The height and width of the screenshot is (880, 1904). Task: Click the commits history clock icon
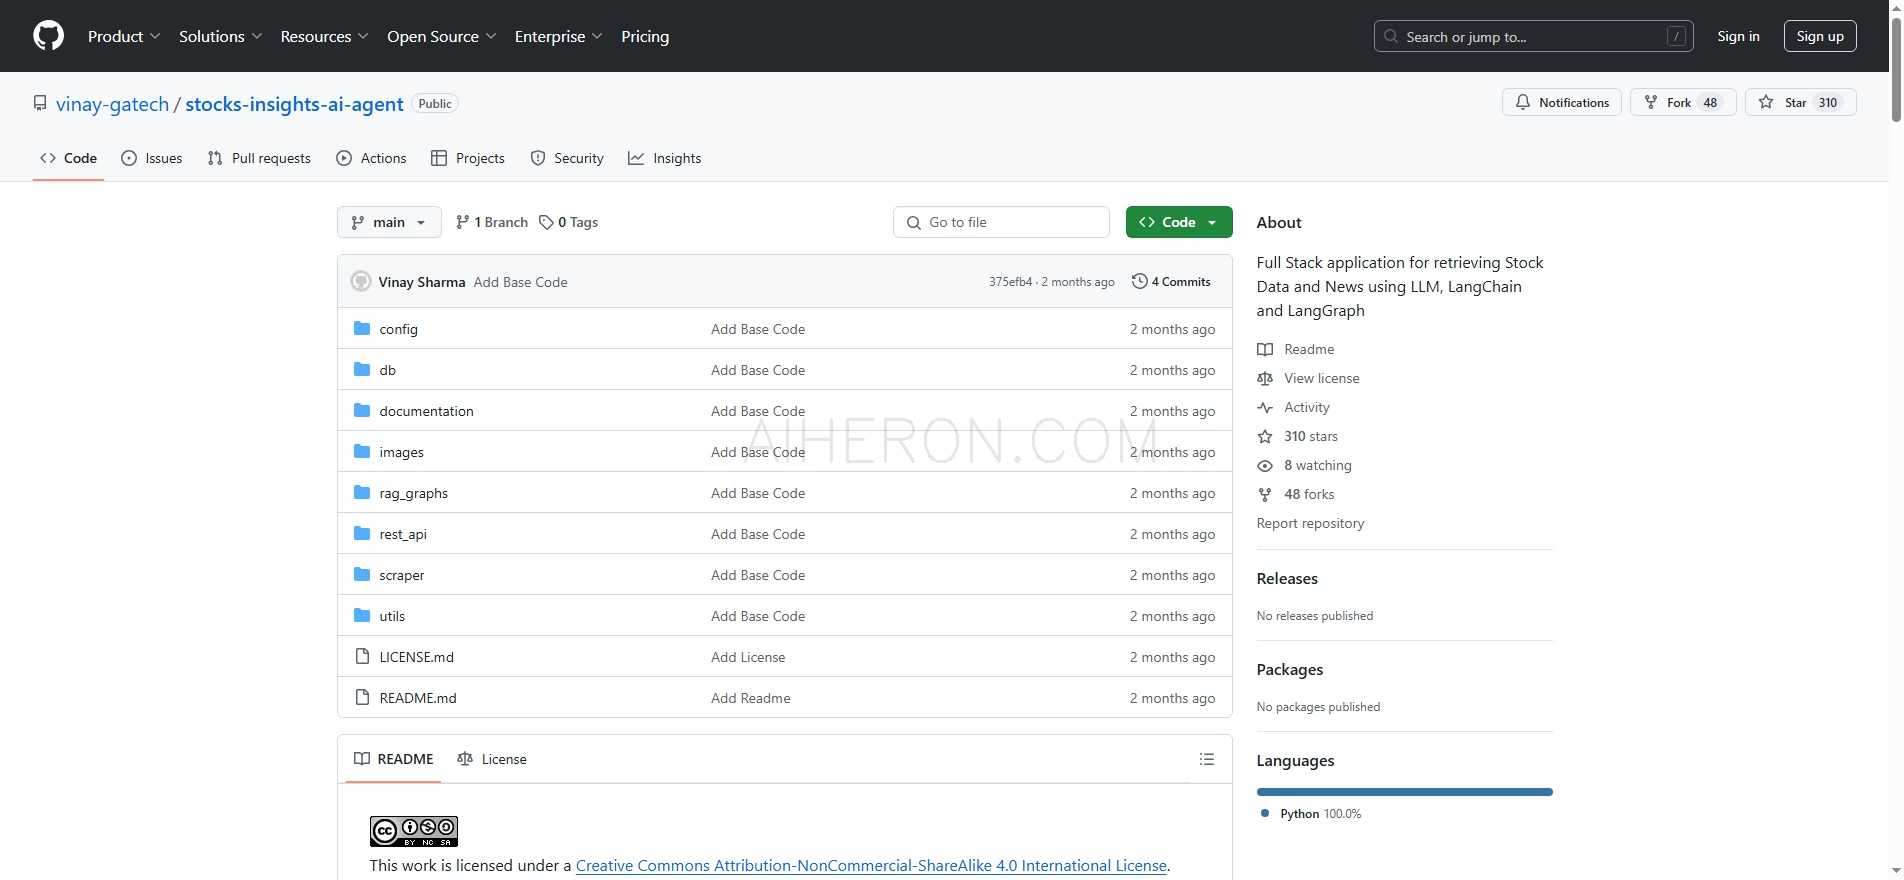point(1139,281)
